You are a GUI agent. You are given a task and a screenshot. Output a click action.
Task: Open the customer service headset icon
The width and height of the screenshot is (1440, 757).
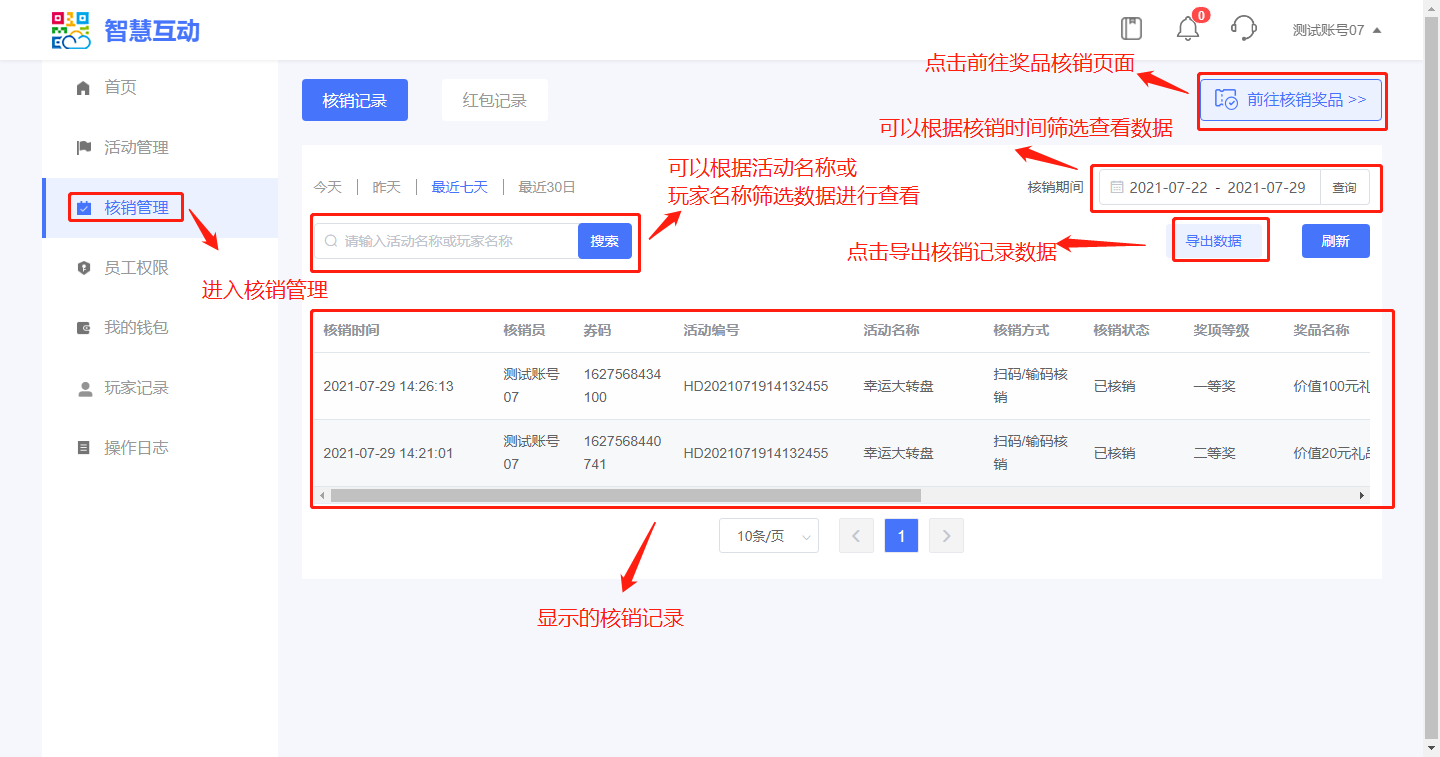click(x=1243, y=28)
